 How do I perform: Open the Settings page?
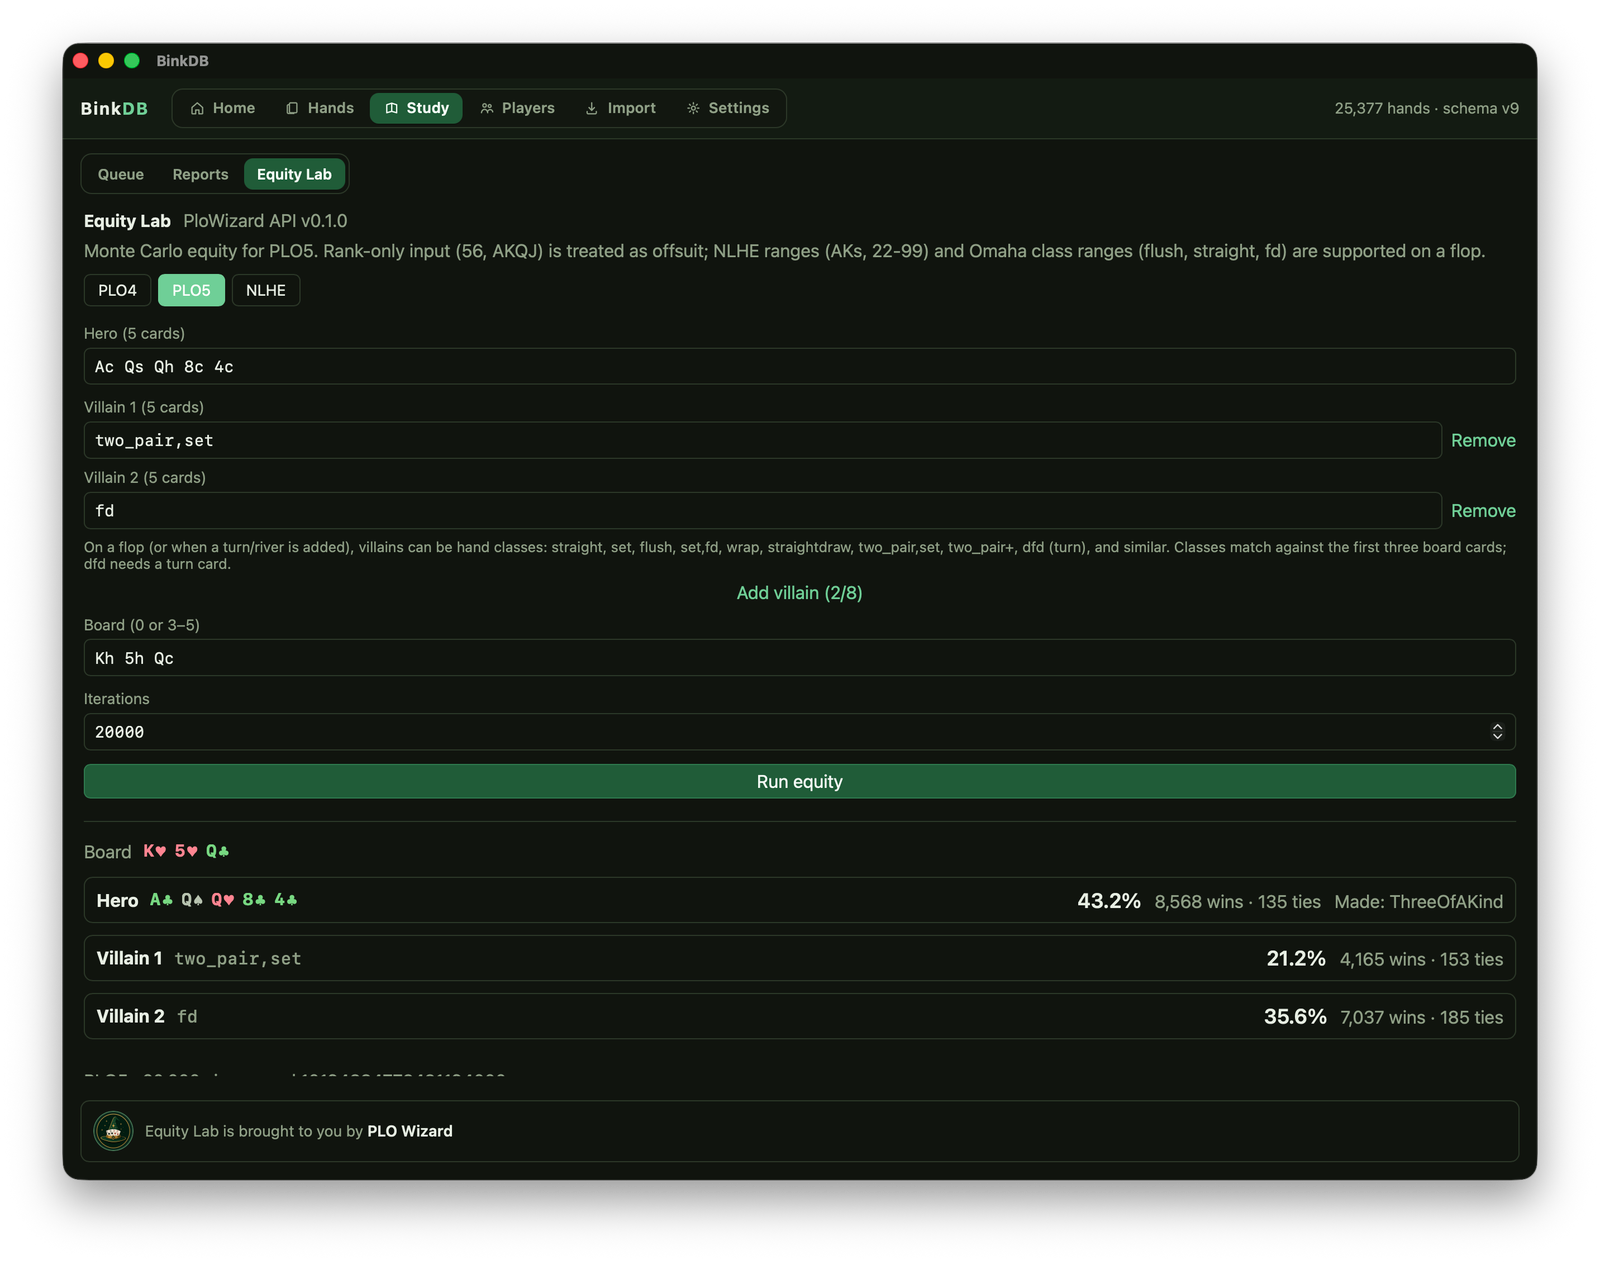click(x=728, y=108)
